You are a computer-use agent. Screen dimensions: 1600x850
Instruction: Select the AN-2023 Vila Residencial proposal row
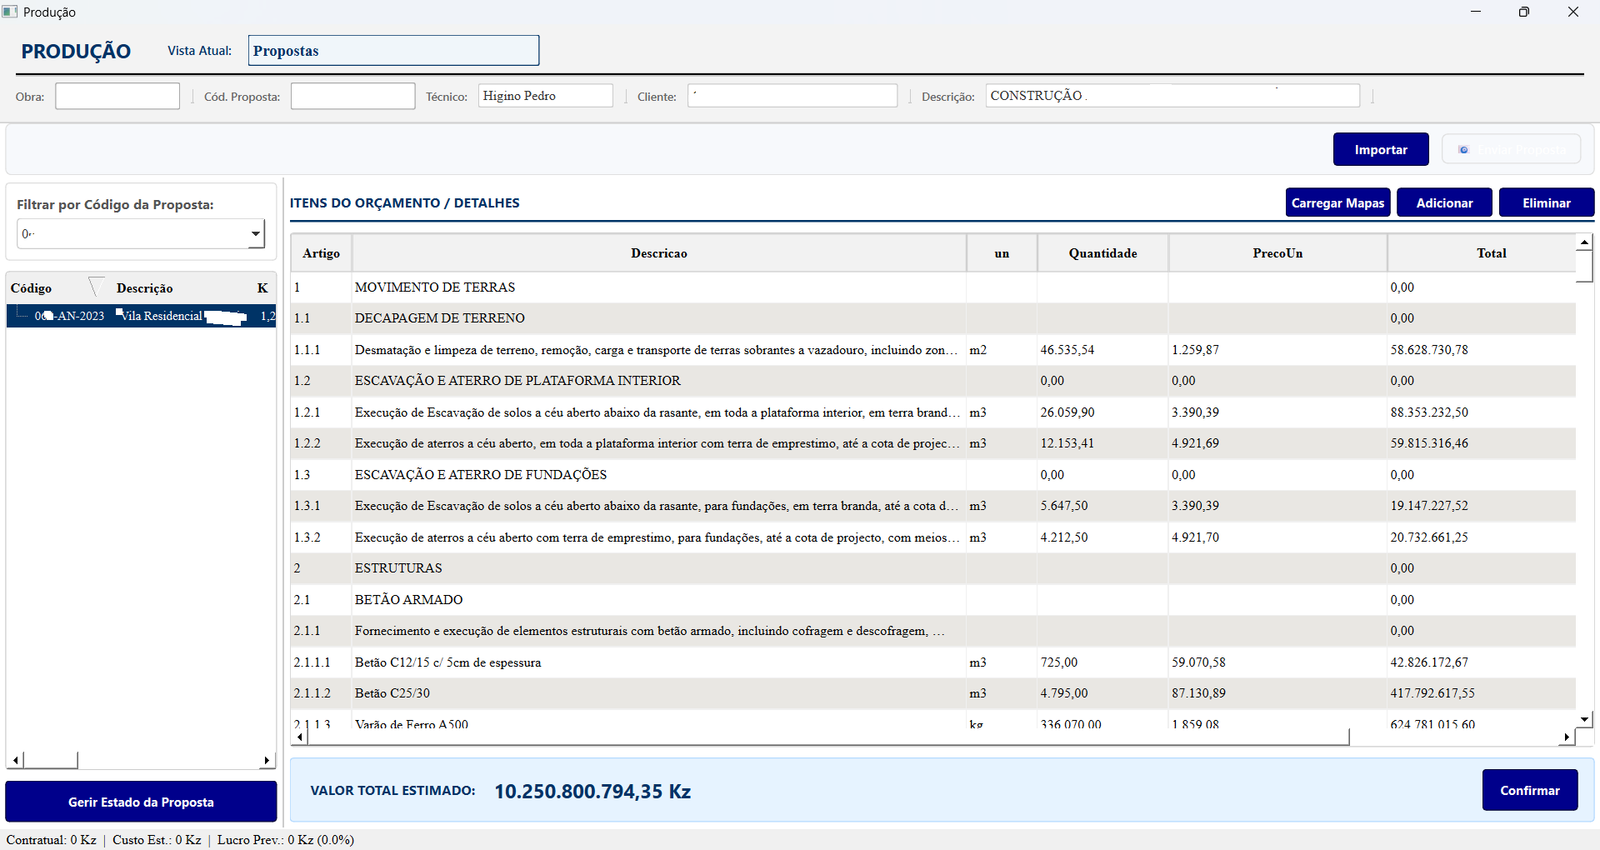pos(141,316)
